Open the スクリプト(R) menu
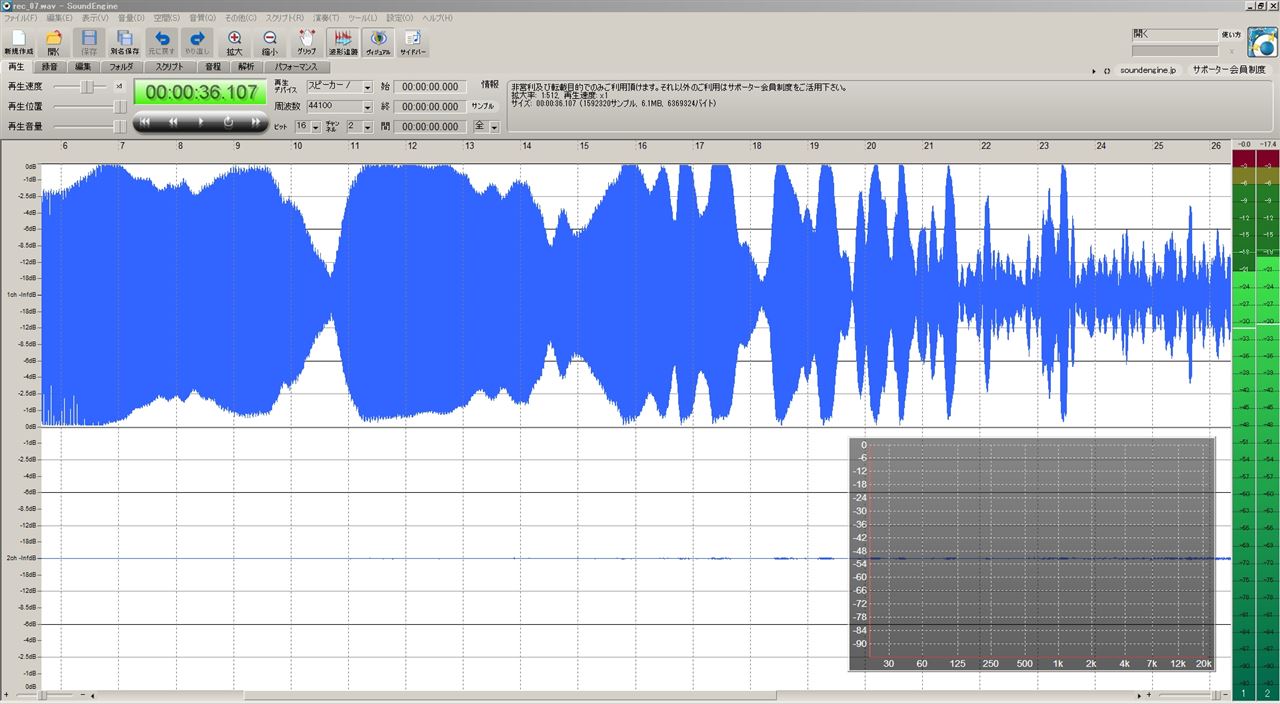Image resolution: width=1280 pixels, height=704 pixels. 285,18
